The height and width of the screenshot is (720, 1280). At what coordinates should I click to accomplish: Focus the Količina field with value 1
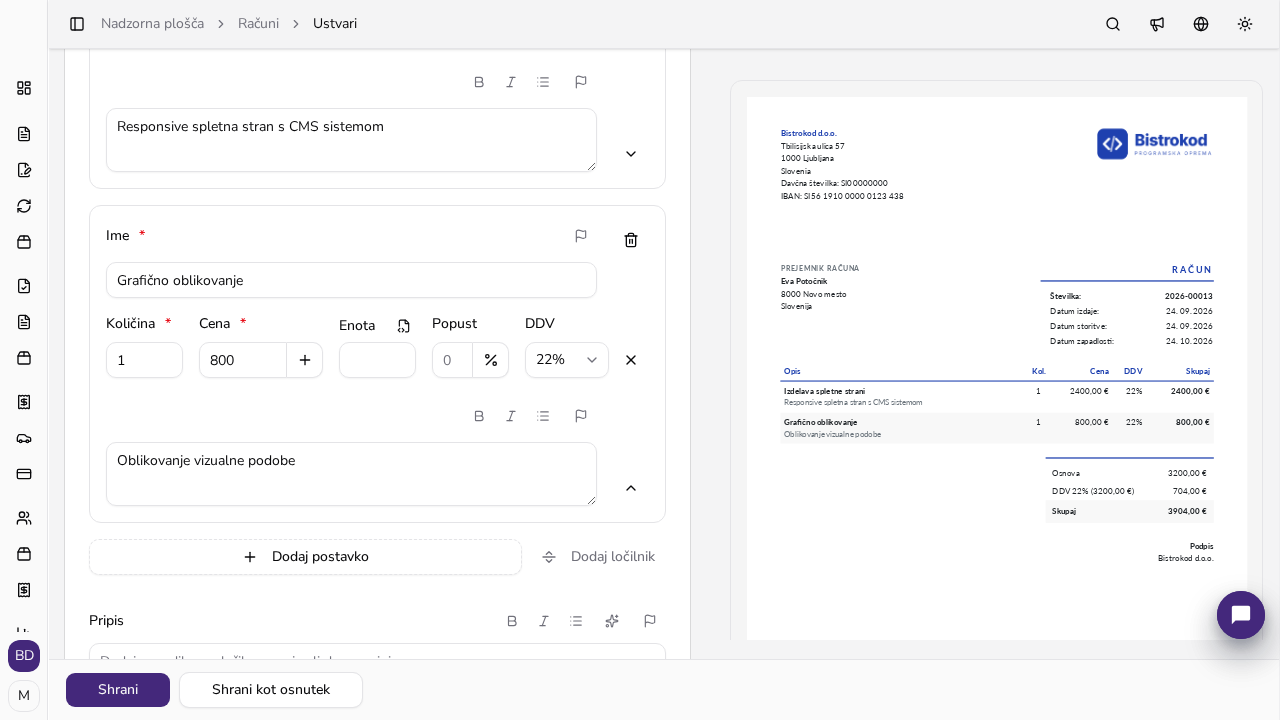(x=144, y=360)
